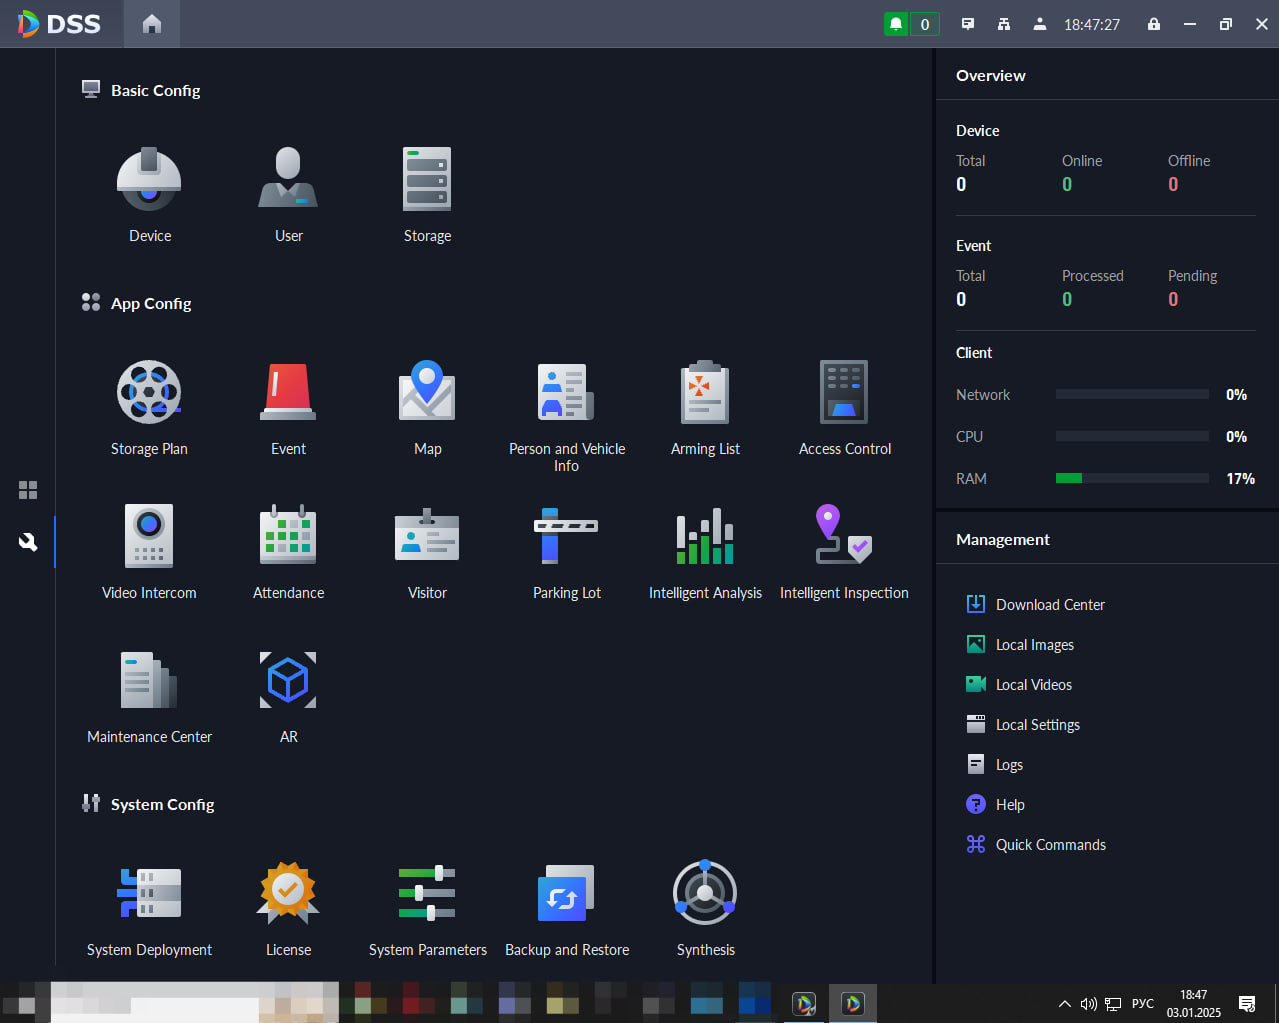This screenshot has height=1023, width=1279.
Task: Open the Storage Plan module
Action: (149, 392)
